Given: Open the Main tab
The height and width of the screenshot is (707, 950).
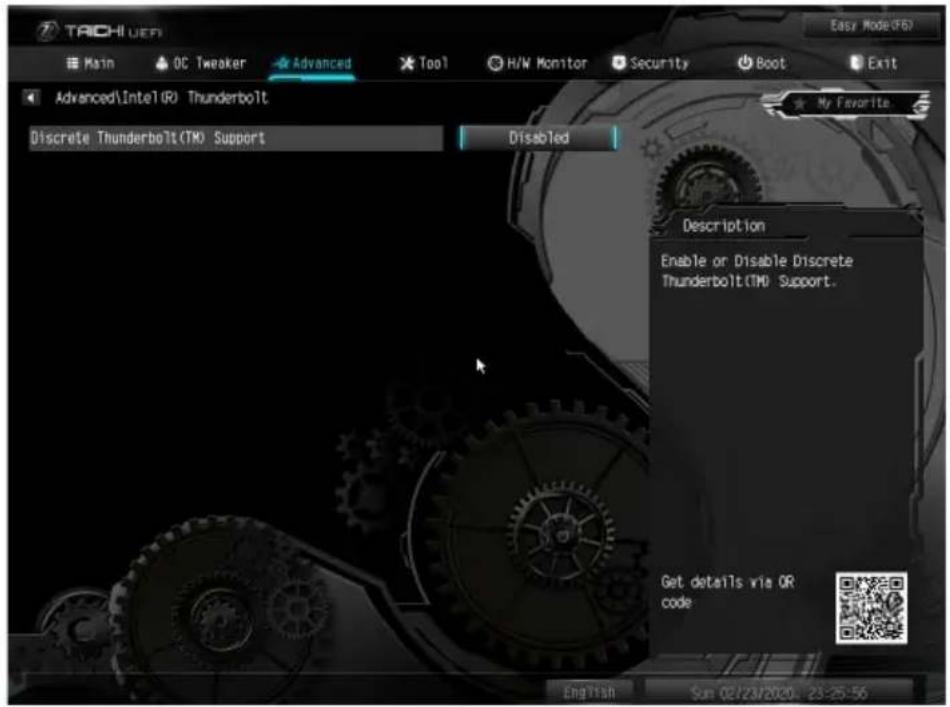Looking at the screenshot, I should click(x=90, y=63).
